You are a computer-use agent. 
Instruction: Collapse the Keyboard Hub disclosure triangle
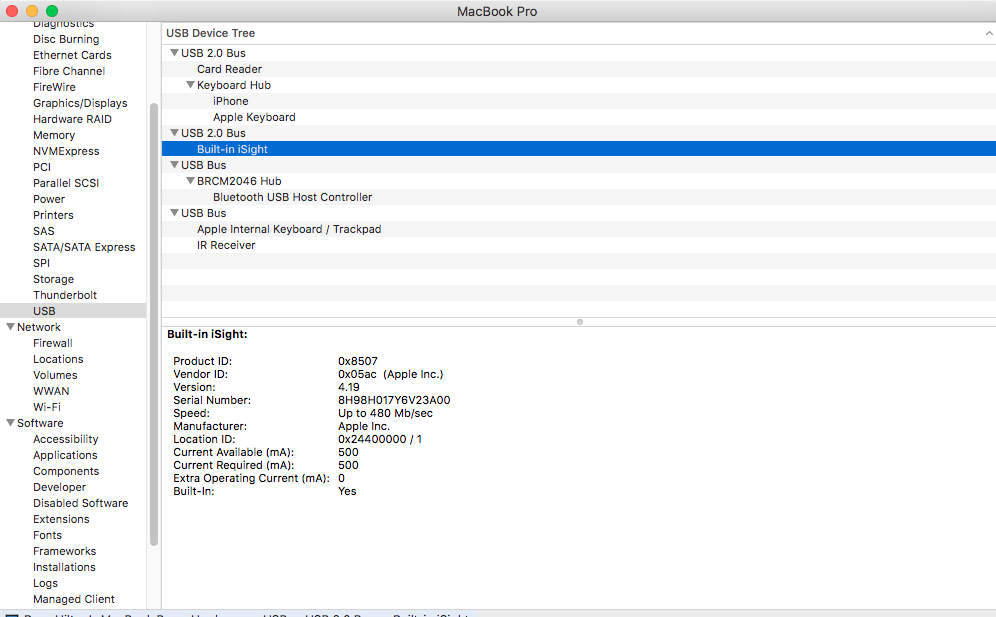[190, 85]
